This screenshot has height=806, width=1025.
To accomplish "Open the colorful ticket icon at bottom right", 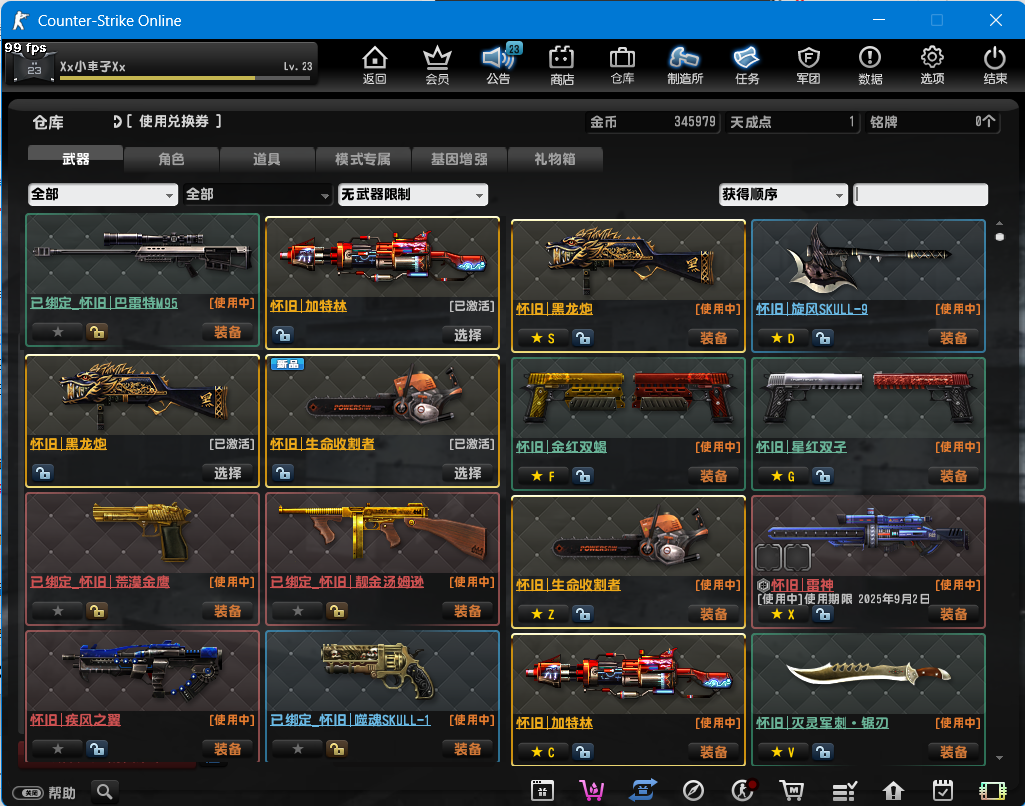I will (992, 791).
